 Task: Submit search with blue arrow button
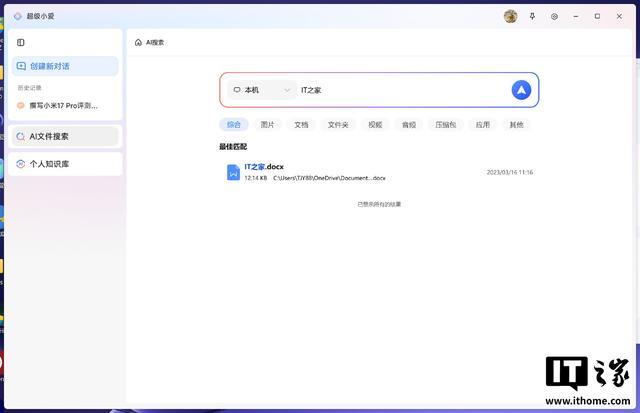(x=521, y=90)
